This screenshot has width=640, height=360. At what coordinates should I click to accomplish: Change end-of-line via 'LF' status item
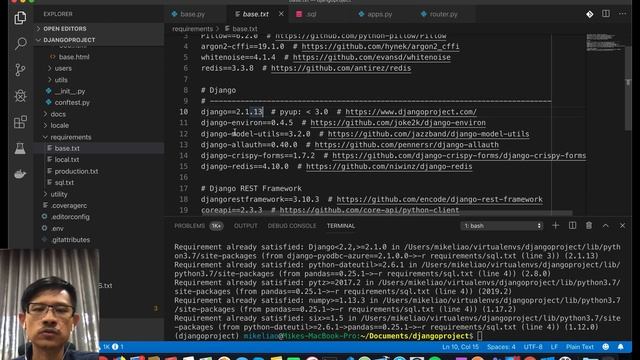coord(554,347)
